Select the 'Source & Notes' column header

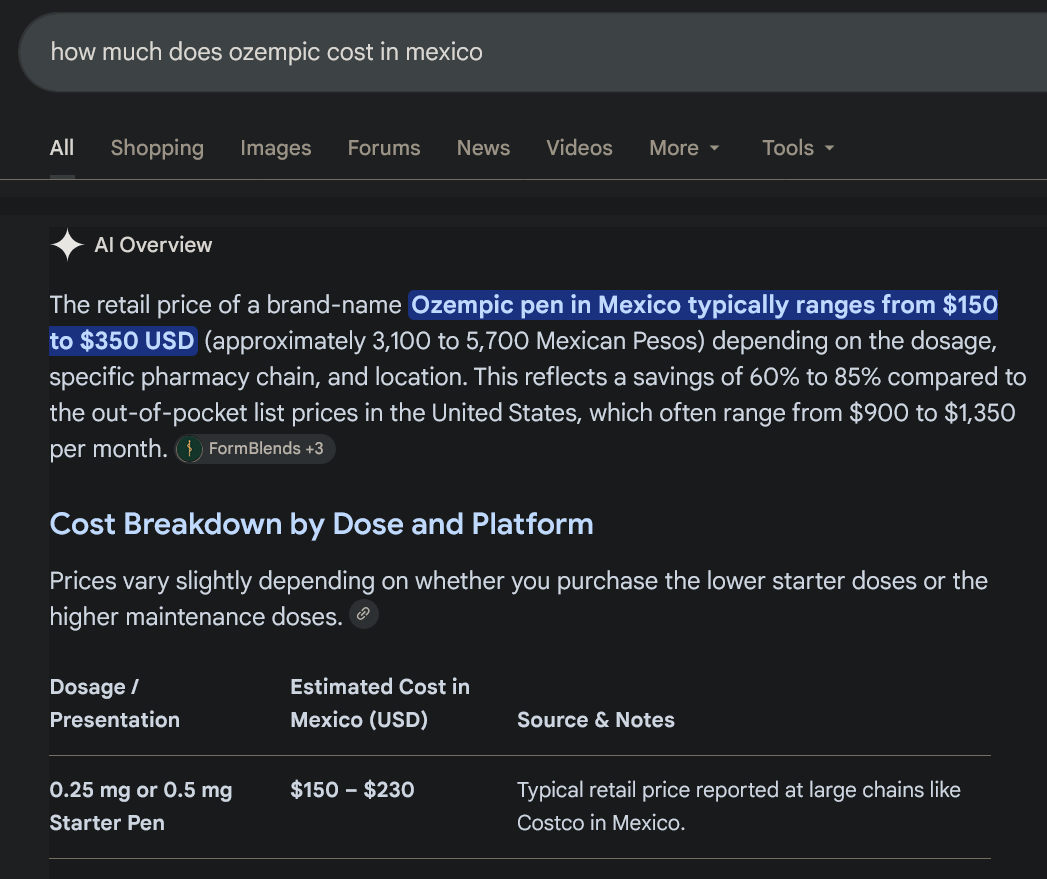click(x=596, y=720)
